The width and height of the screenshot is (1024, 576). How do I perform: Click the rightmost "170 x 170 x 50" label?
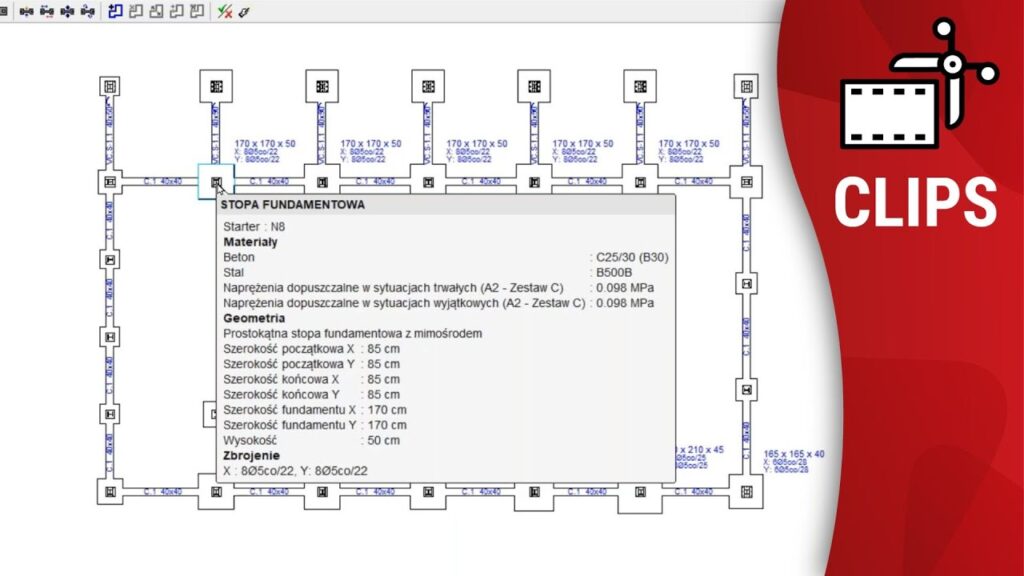(689, 144)
